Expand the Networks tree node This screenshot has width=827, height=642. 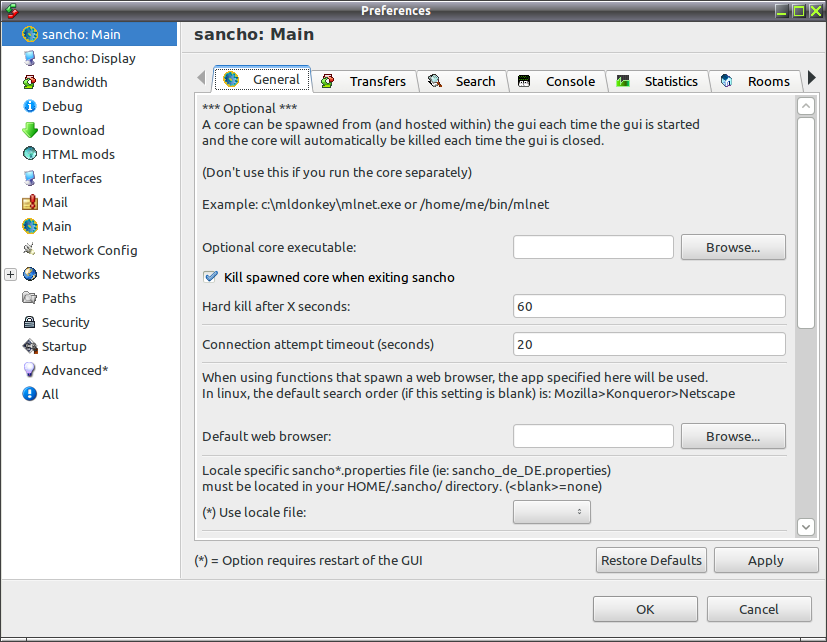11,274
